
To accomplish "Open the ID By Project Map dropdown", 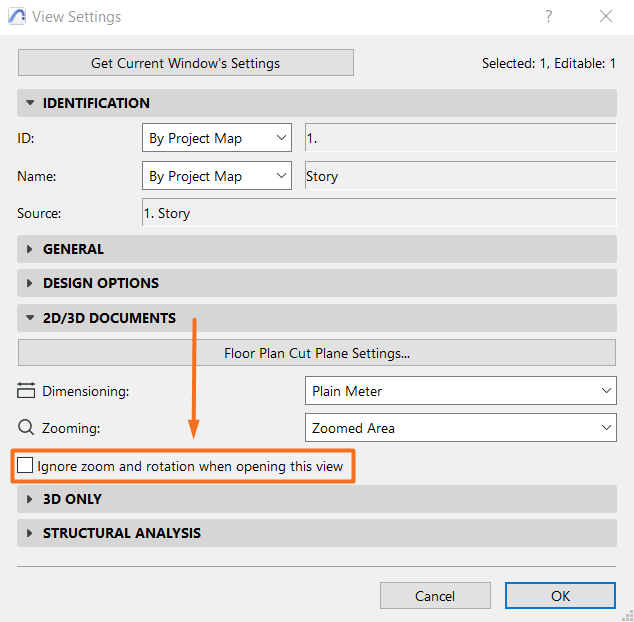I will 217,138.
